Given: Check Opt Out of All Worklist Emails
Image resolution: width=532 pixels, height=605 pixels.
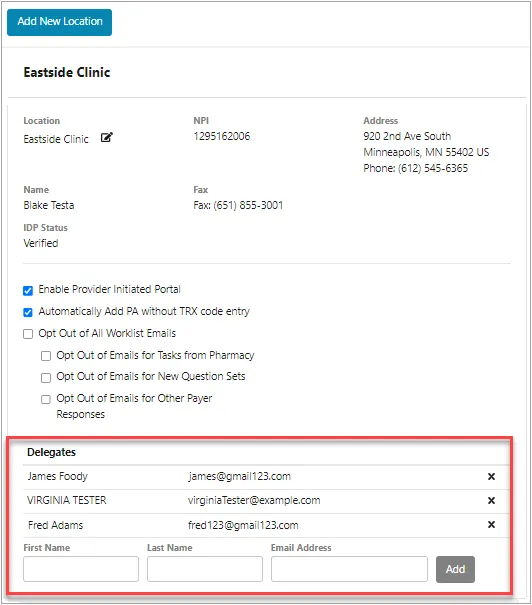Looking at the screenshot, I should coord(28,334).
